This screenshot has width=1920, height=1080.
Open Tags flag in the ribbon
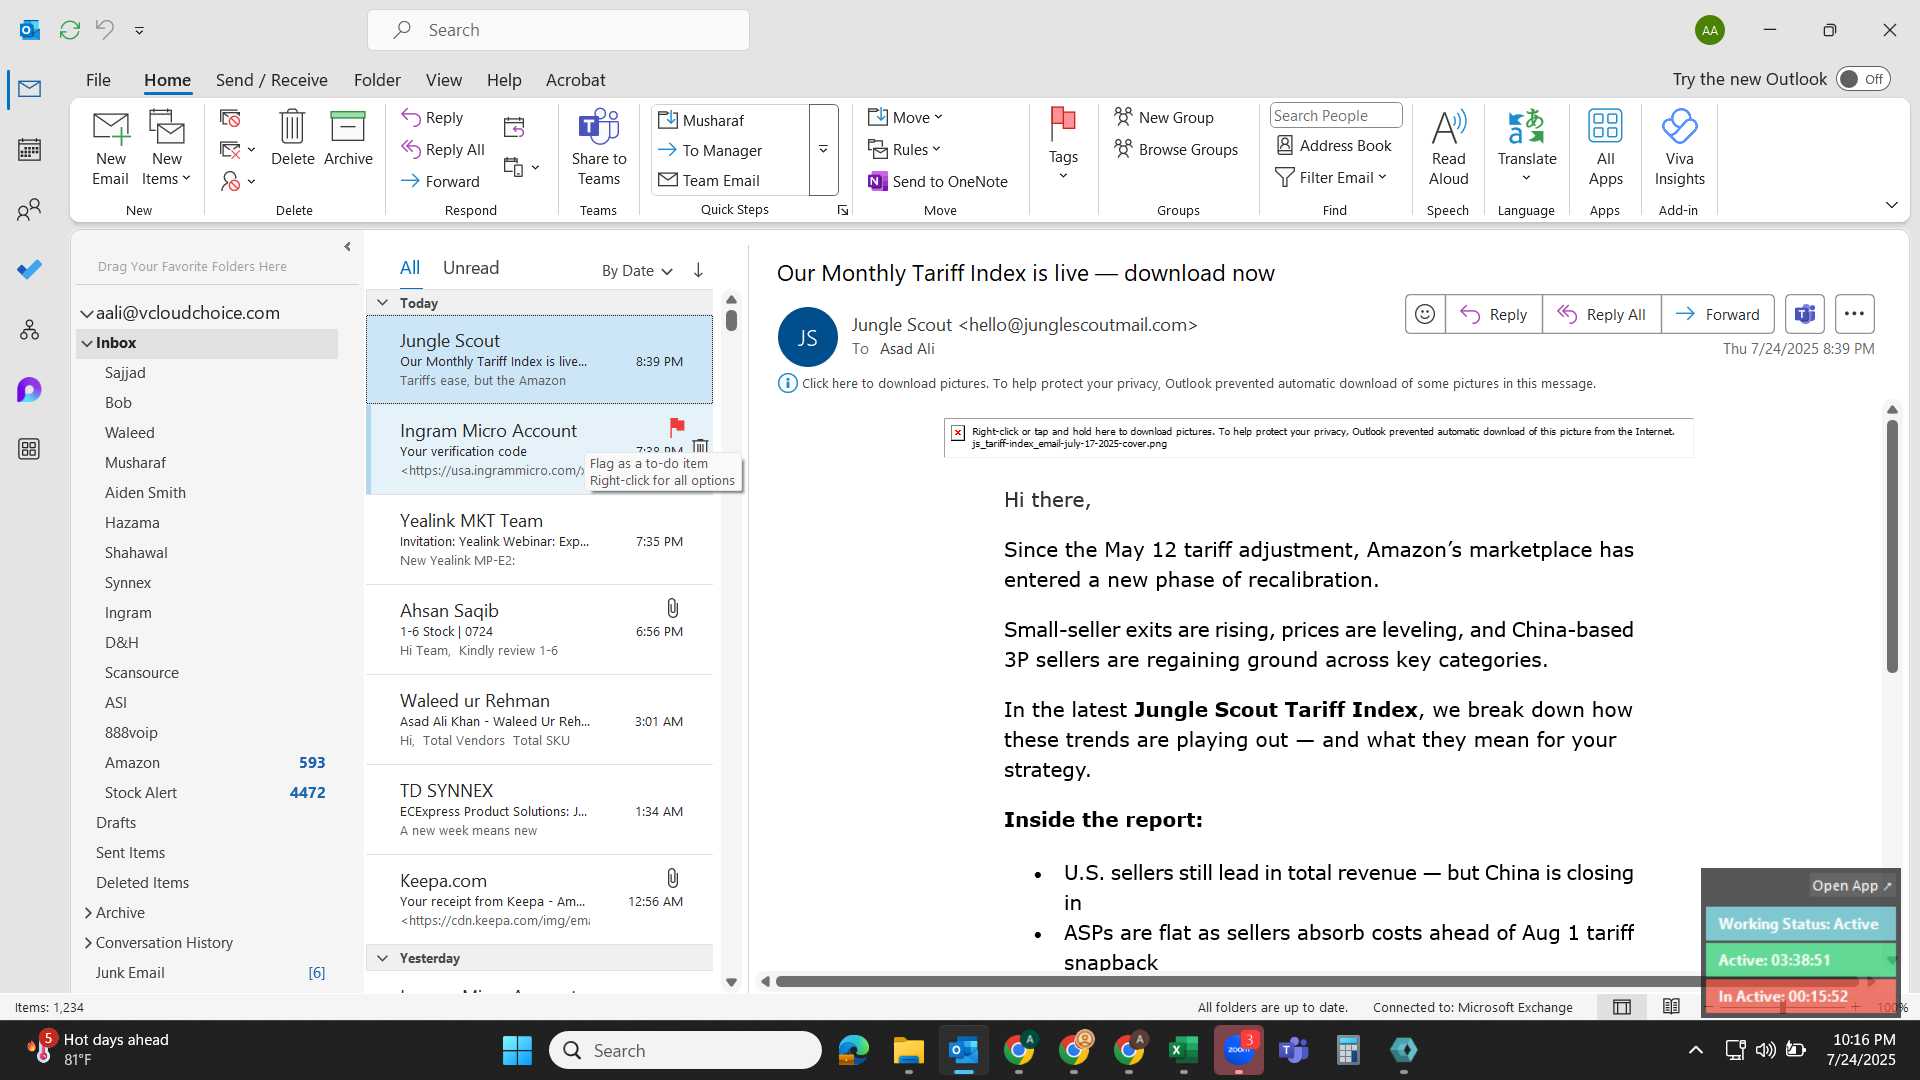[x=1063, y=145]
